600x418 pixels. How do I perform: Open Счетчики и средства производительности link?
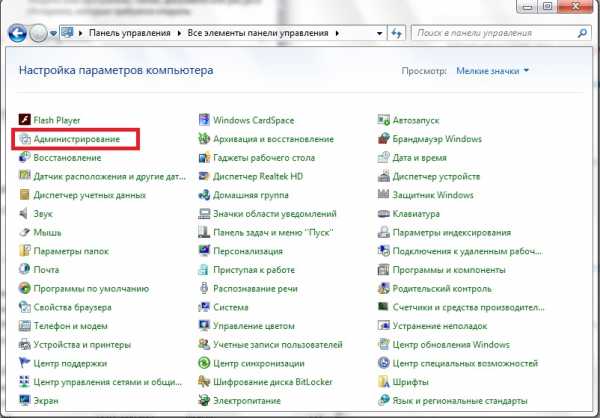coord(468,307)
